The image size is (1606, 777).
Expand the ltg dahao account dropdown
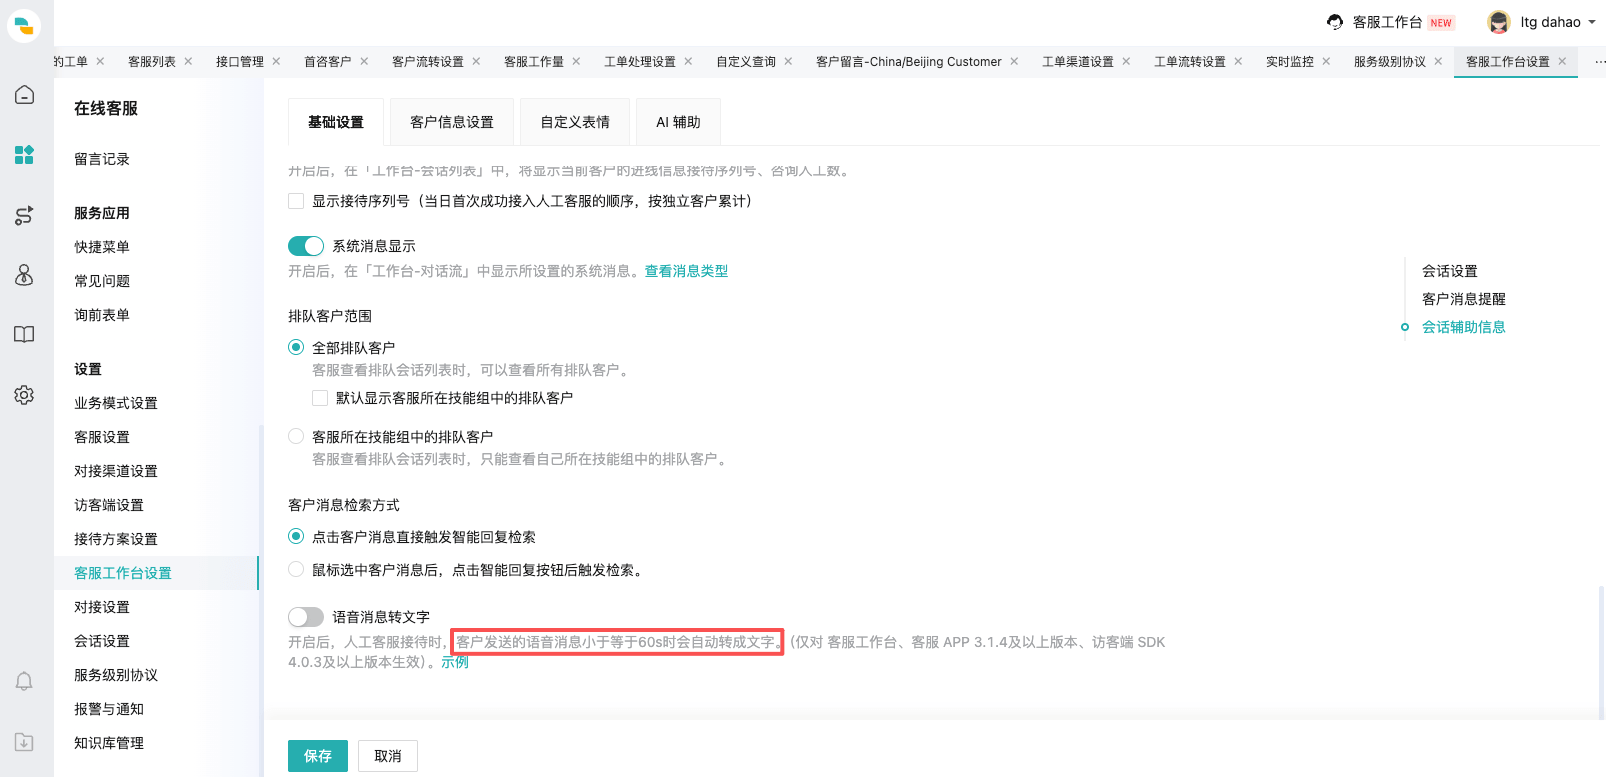(1592, 22)
